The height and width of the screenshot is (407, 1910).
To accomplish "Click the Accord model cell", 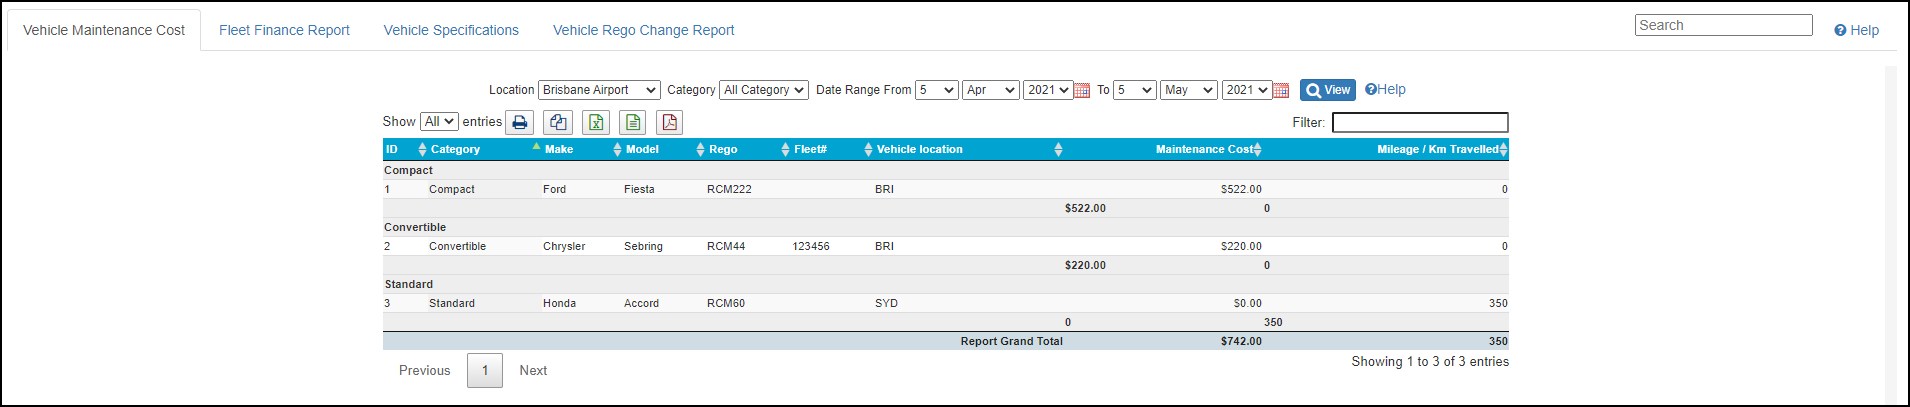I will tap(641, 303).
